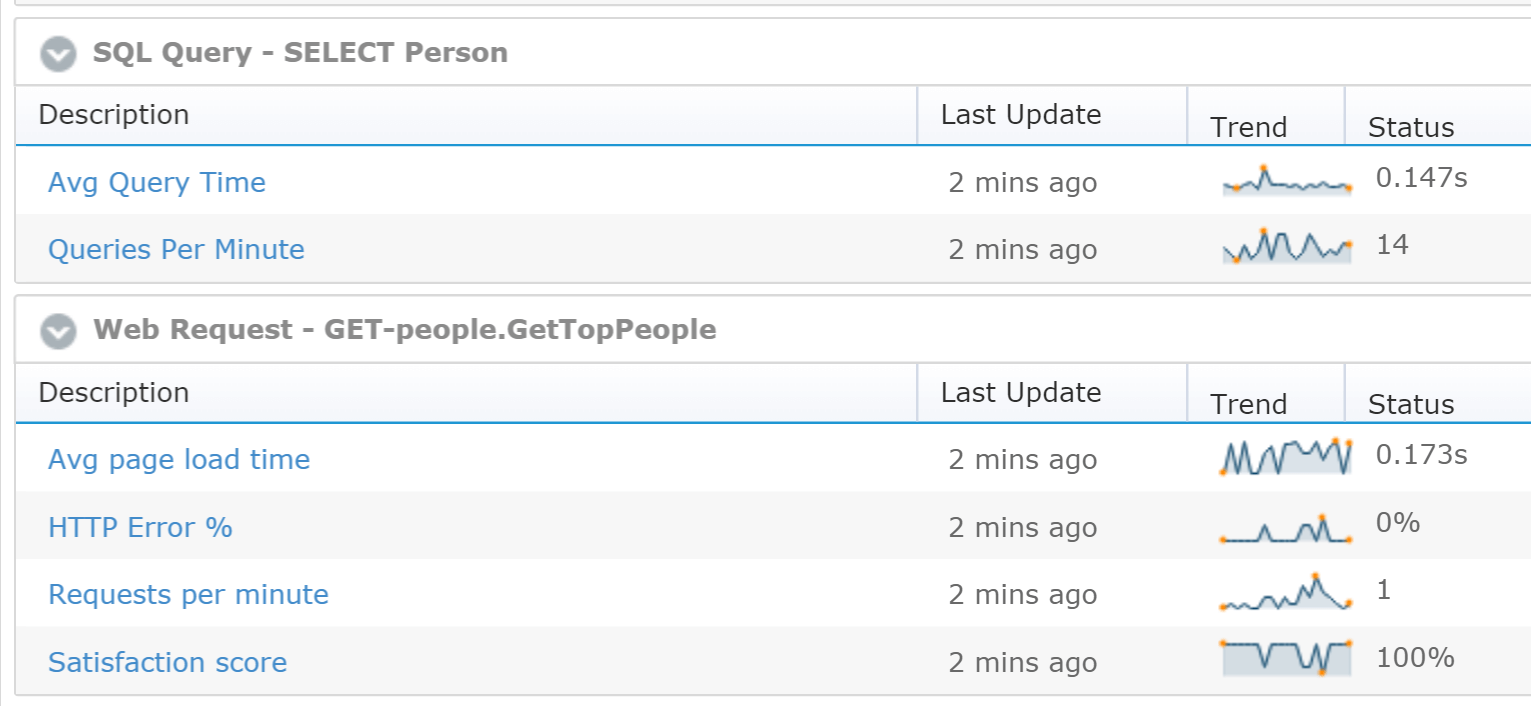Open the Requests per minute monitor

pyautogui.click(x=188, y=594)
